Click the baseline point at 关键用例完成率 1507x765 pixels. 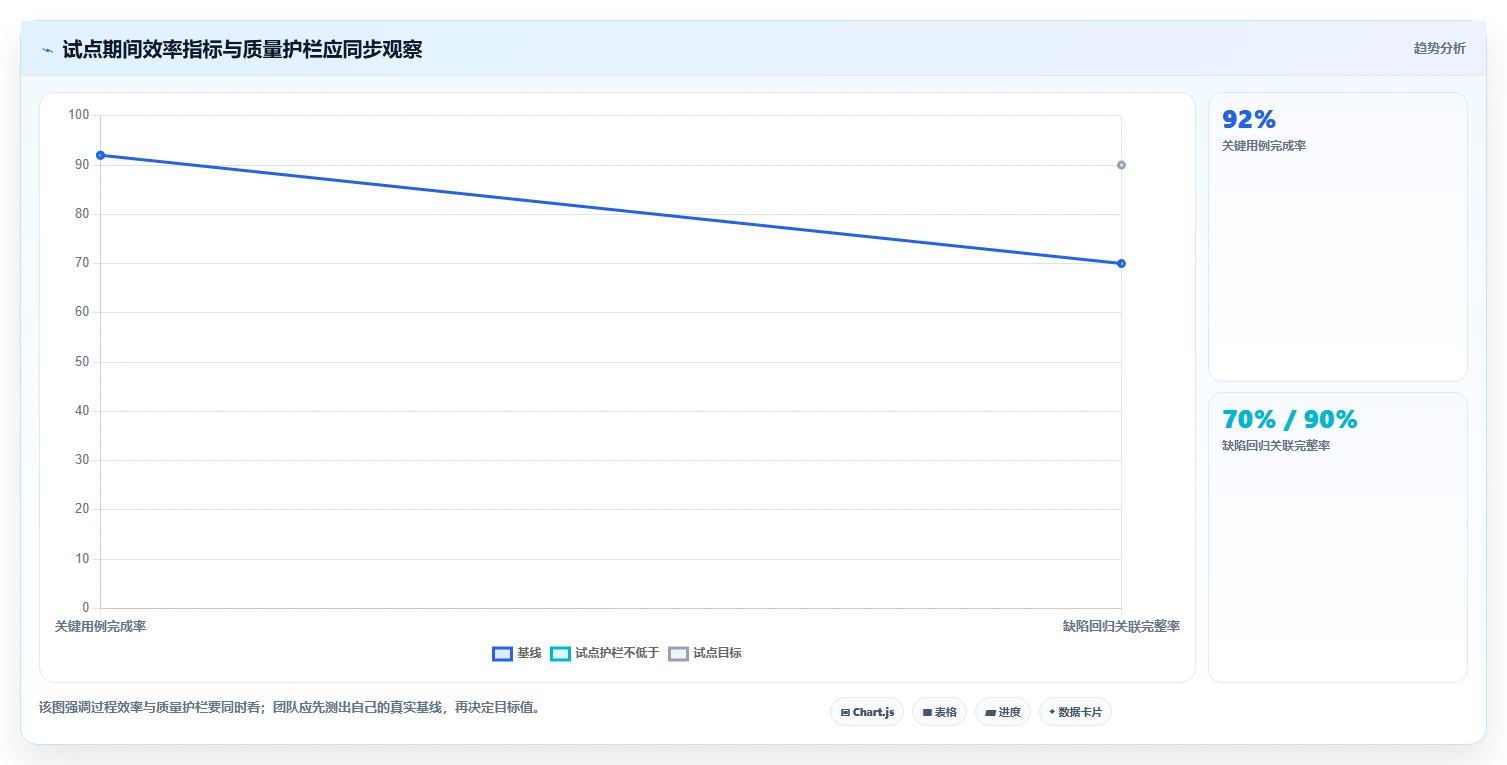[x=100, y=155]
